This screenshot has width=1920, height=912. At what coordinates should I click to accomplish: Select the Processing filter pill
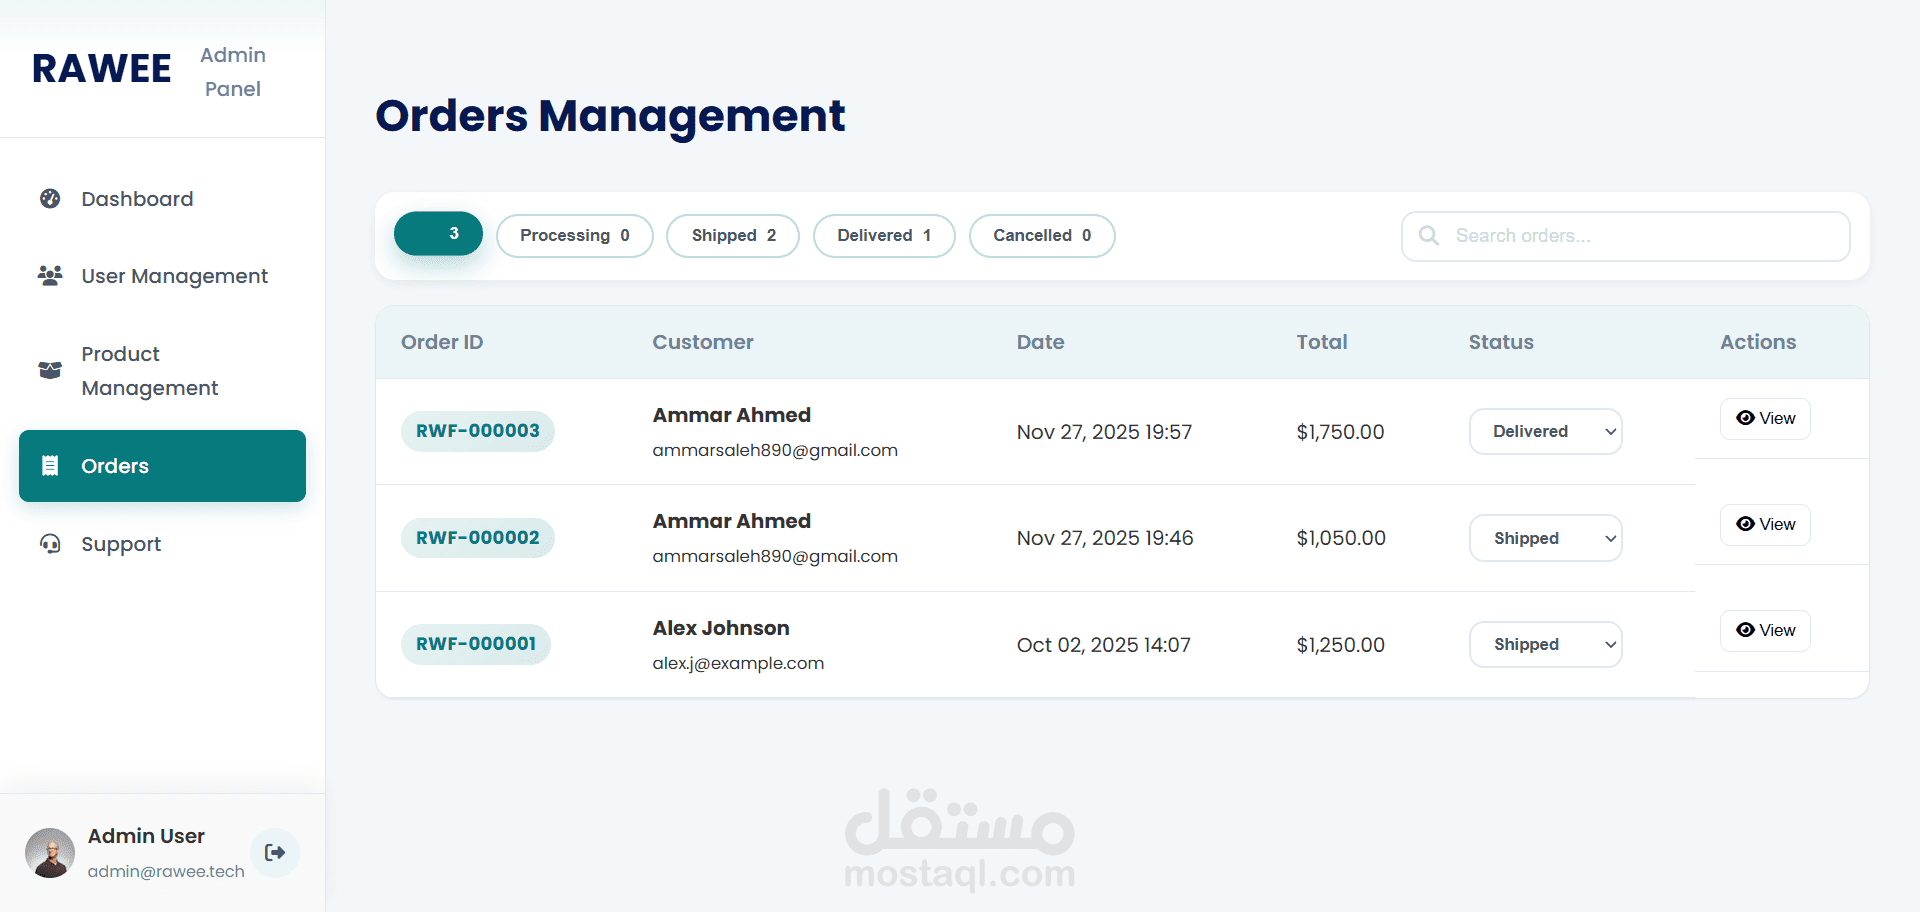click(x=575, y=235)
